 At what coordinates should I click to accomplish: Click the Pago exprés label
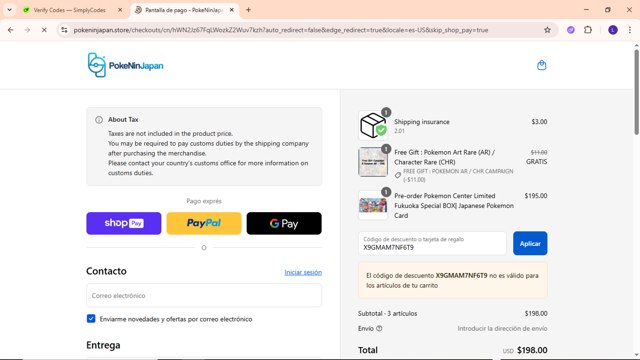click(204, 201)
